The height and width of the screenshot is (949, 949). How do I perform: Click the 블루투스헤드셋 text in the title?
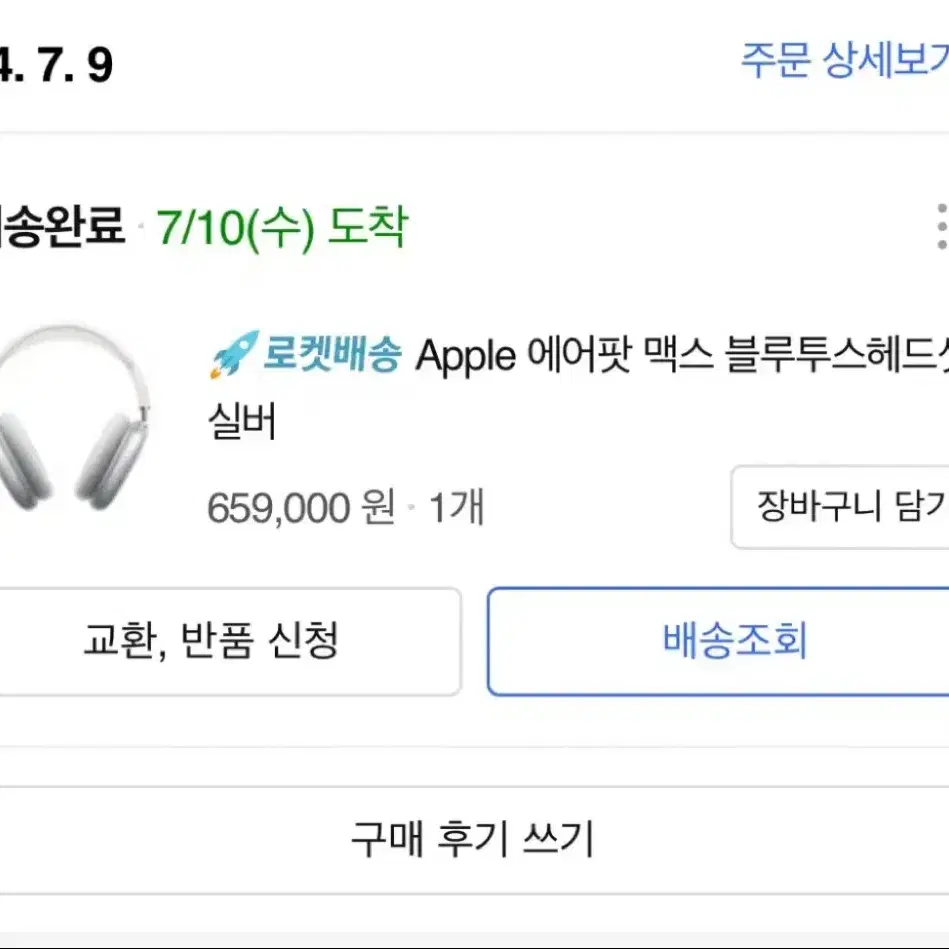(x=837, y=354)
